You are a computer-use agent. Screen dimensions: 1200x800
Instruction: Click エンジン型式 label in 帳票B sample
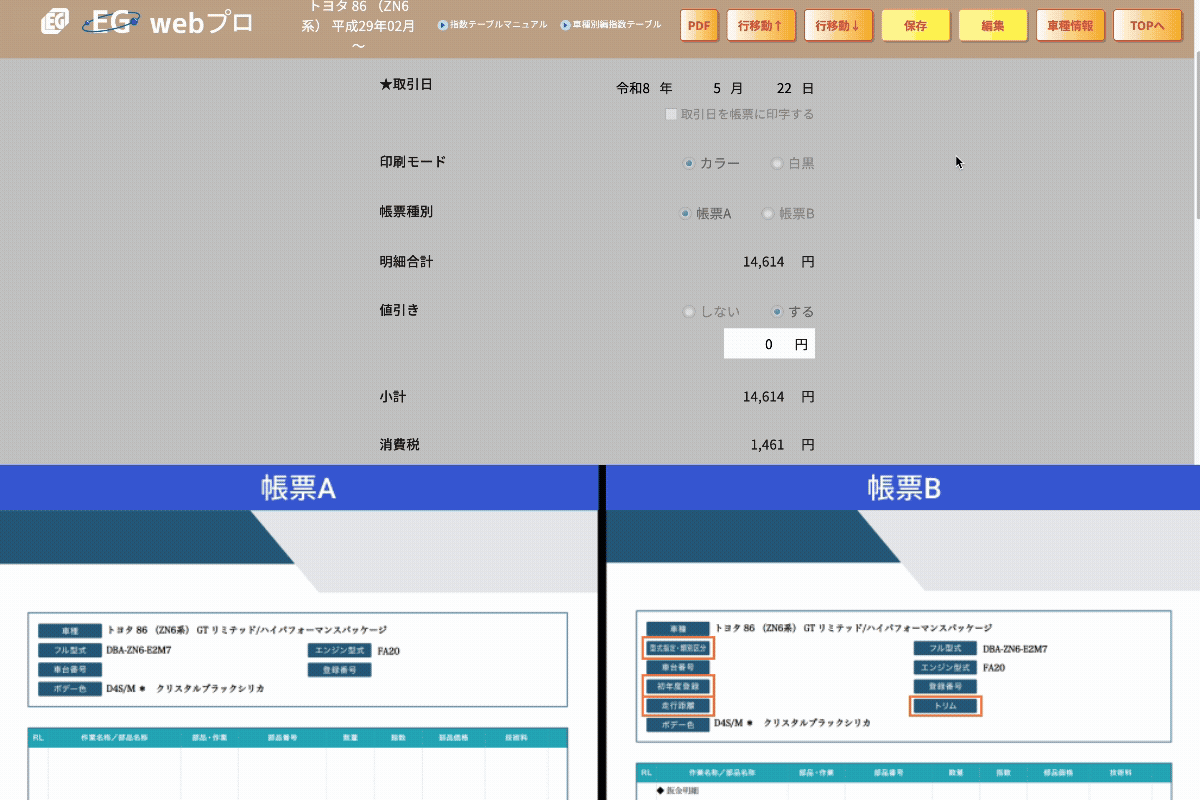[946, 667]
